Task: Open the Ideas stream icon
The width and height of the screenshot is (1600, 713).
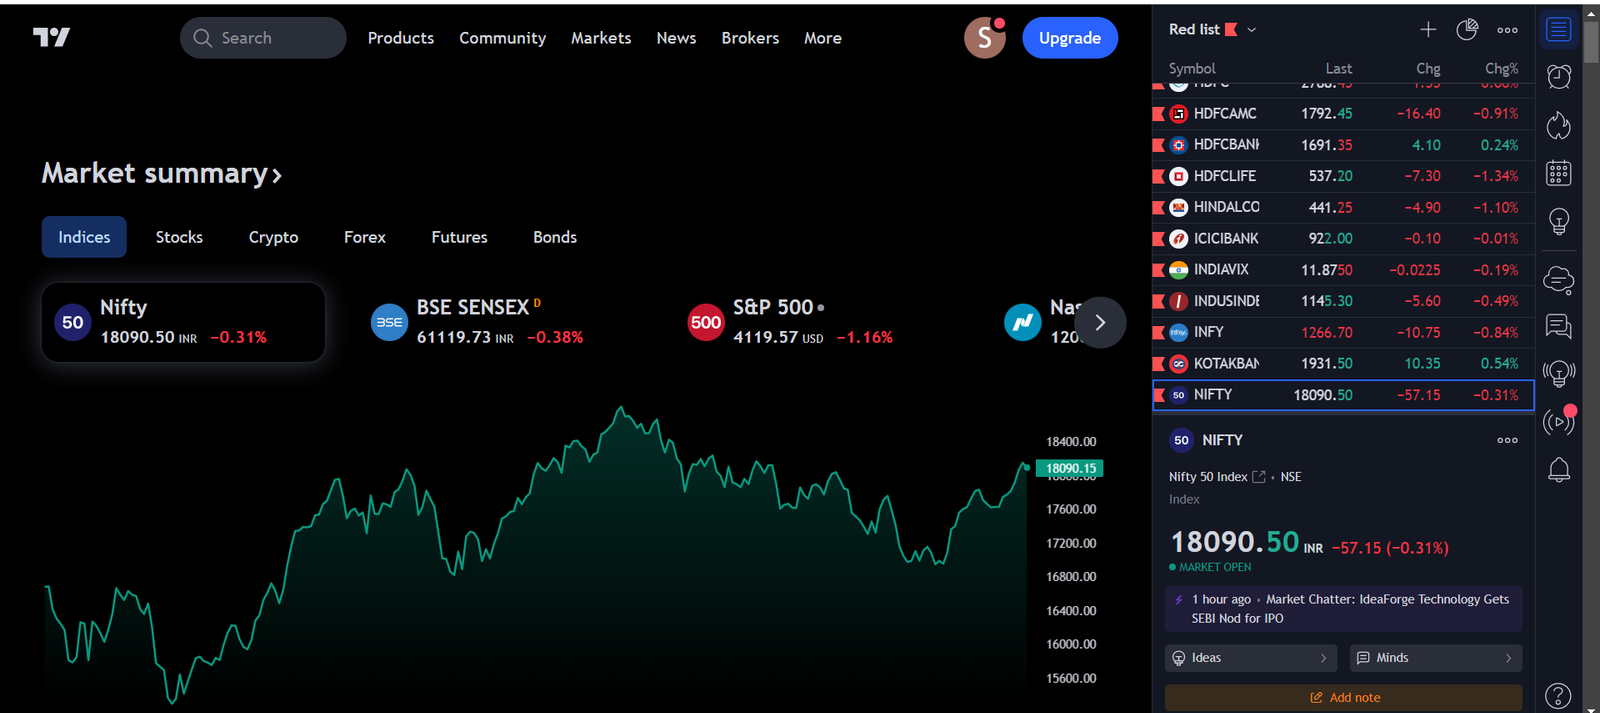Action: click(1558, 374)
